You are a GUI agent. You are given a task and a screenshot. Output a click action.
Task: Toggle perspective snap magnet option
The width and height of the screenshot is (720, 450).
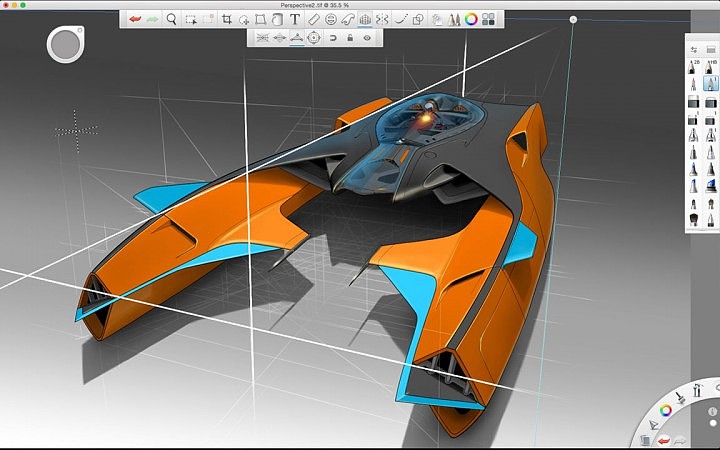pos(332,37)
